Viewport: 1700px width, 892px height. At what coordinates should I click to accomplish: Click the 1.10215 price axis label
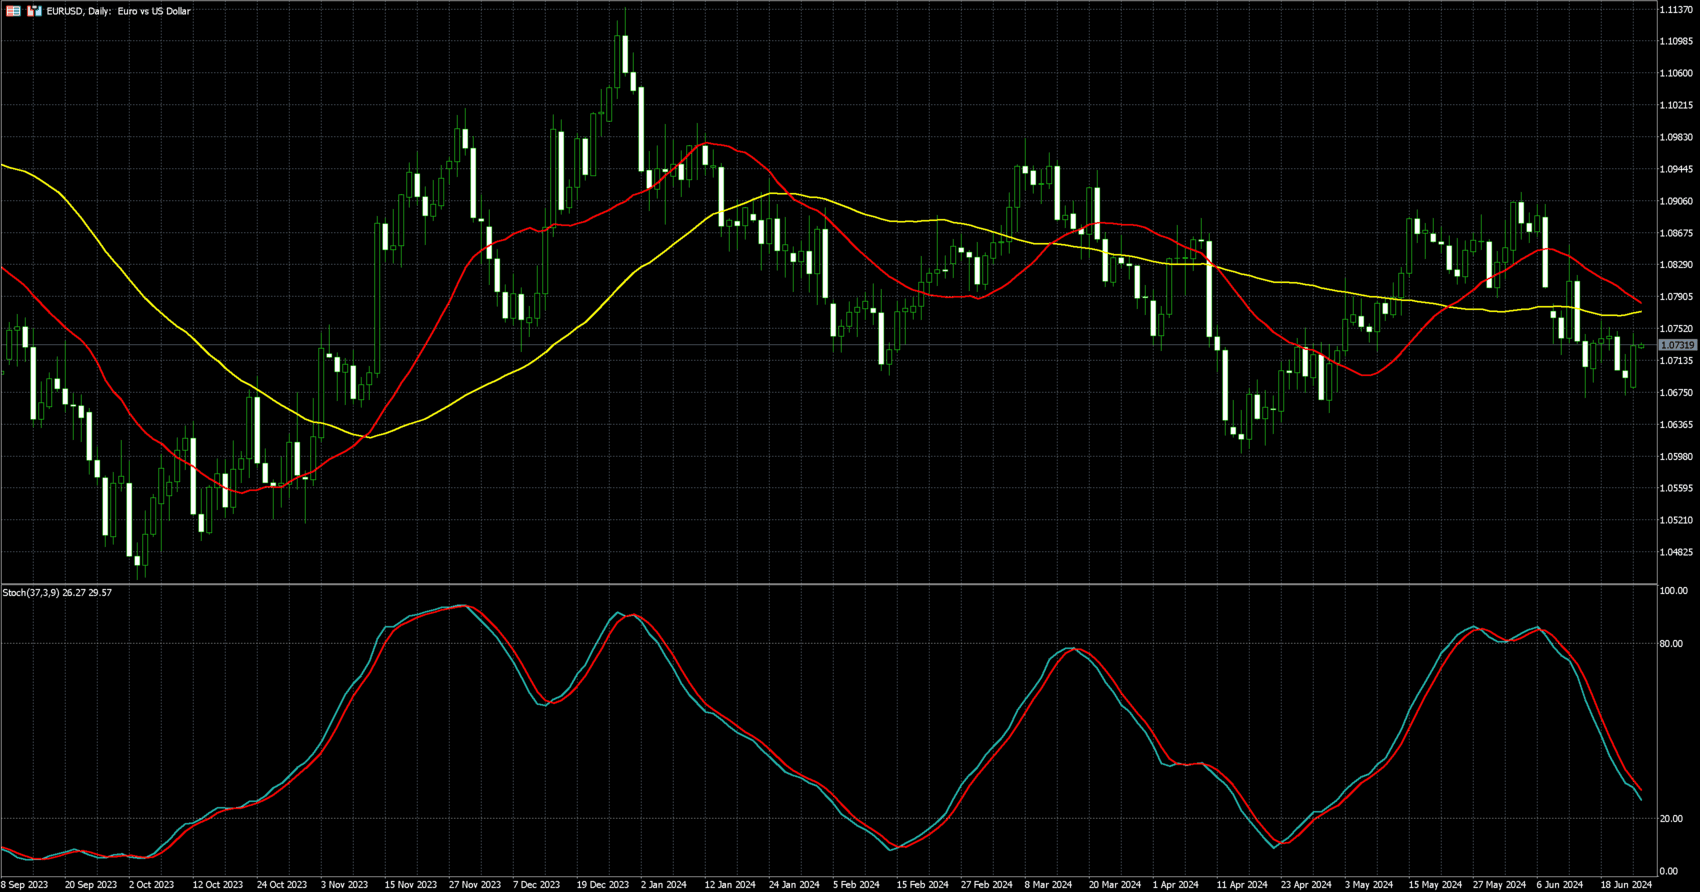(1676, 105)
